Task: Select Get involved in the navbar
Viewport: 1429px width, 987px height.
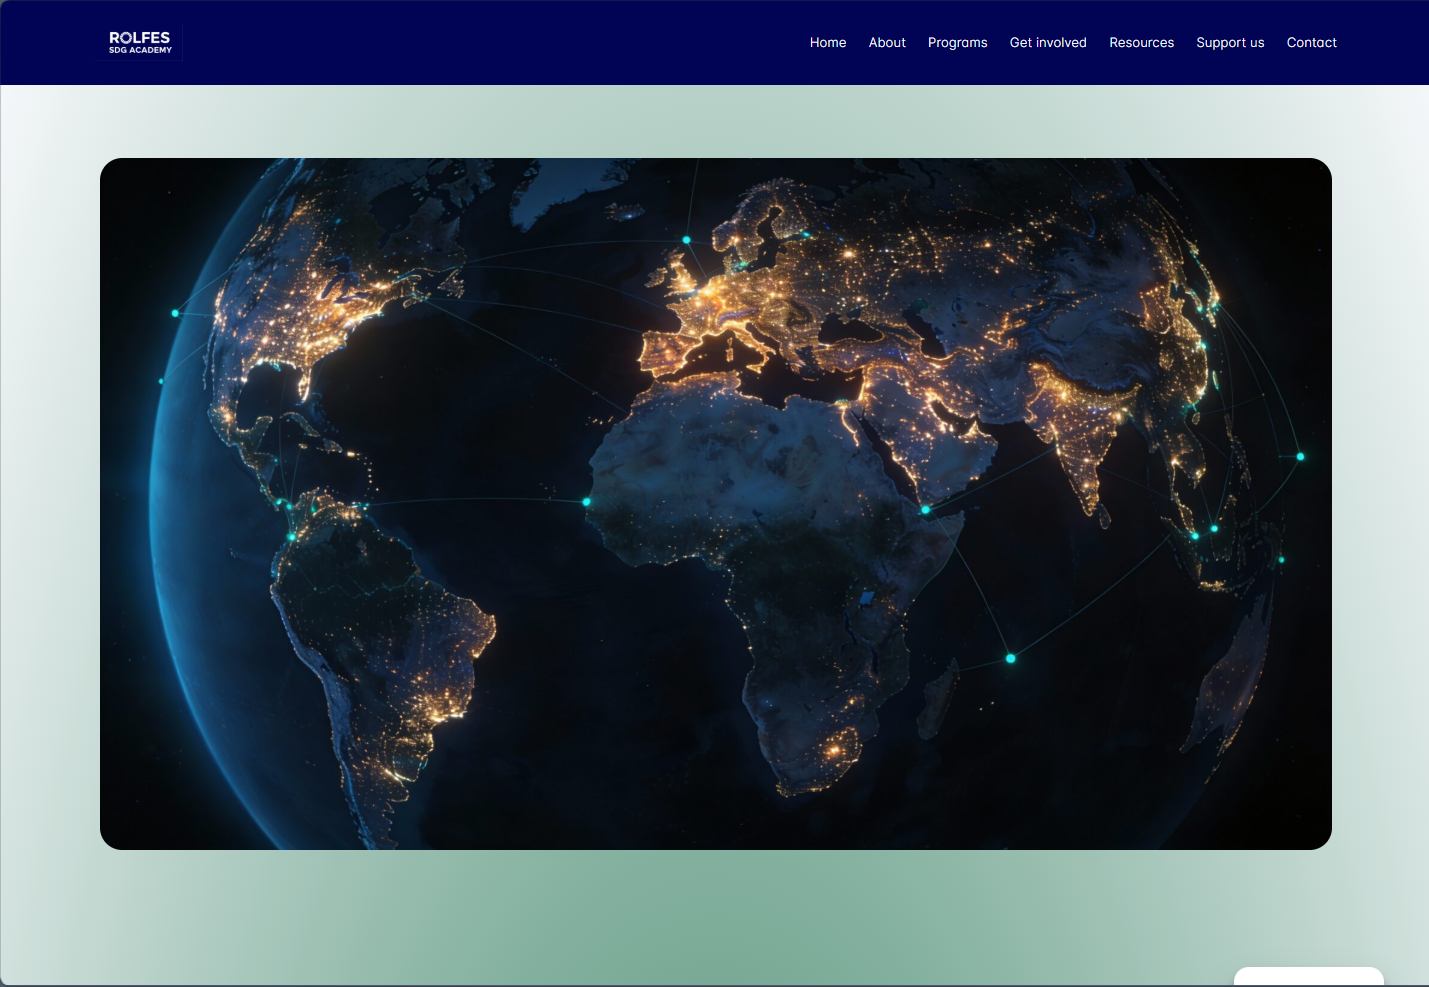Action: coord(1047,43)
